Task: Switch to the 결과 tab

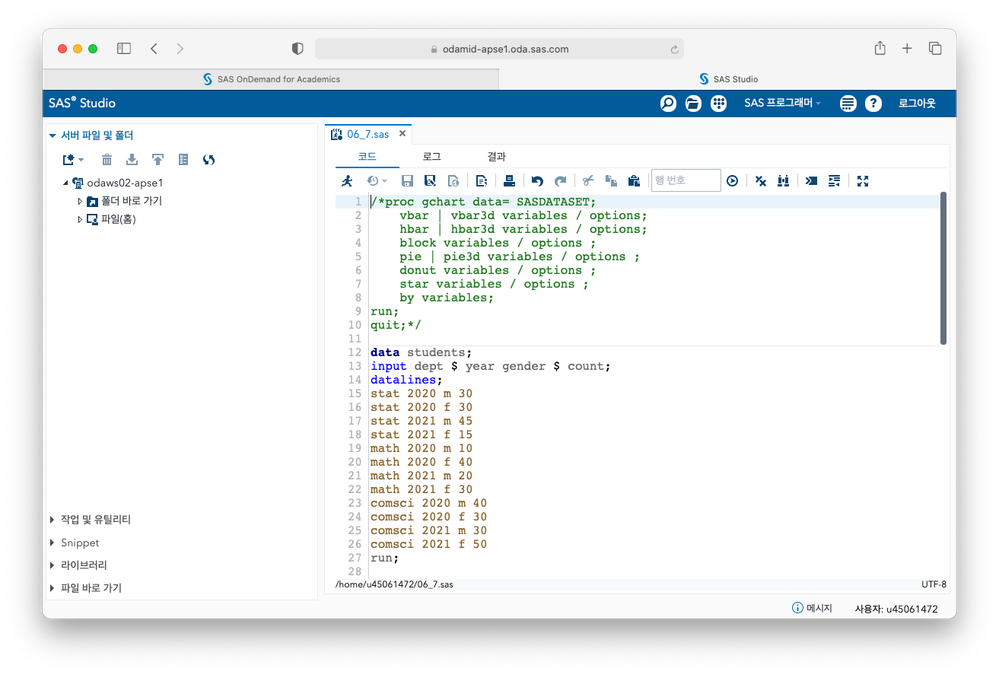Action: tap(496, 157)
